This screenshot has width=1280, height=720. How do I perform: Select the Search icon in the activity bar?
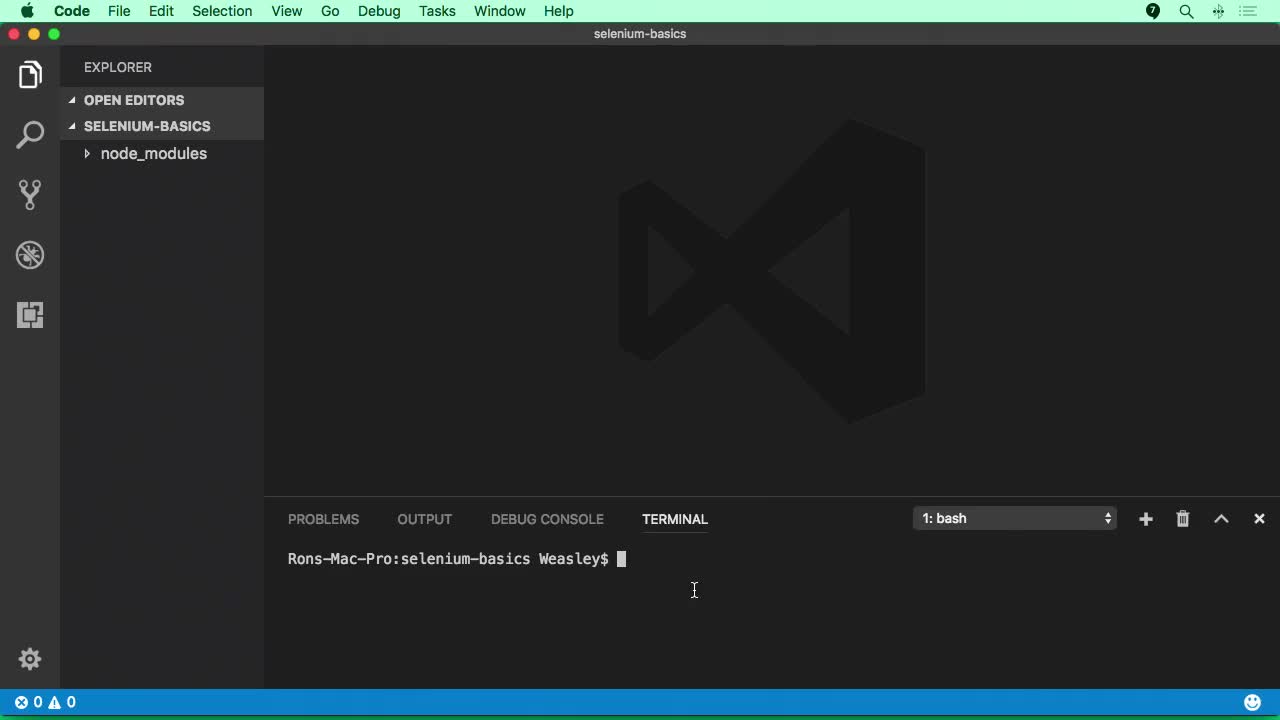[29, 134]
